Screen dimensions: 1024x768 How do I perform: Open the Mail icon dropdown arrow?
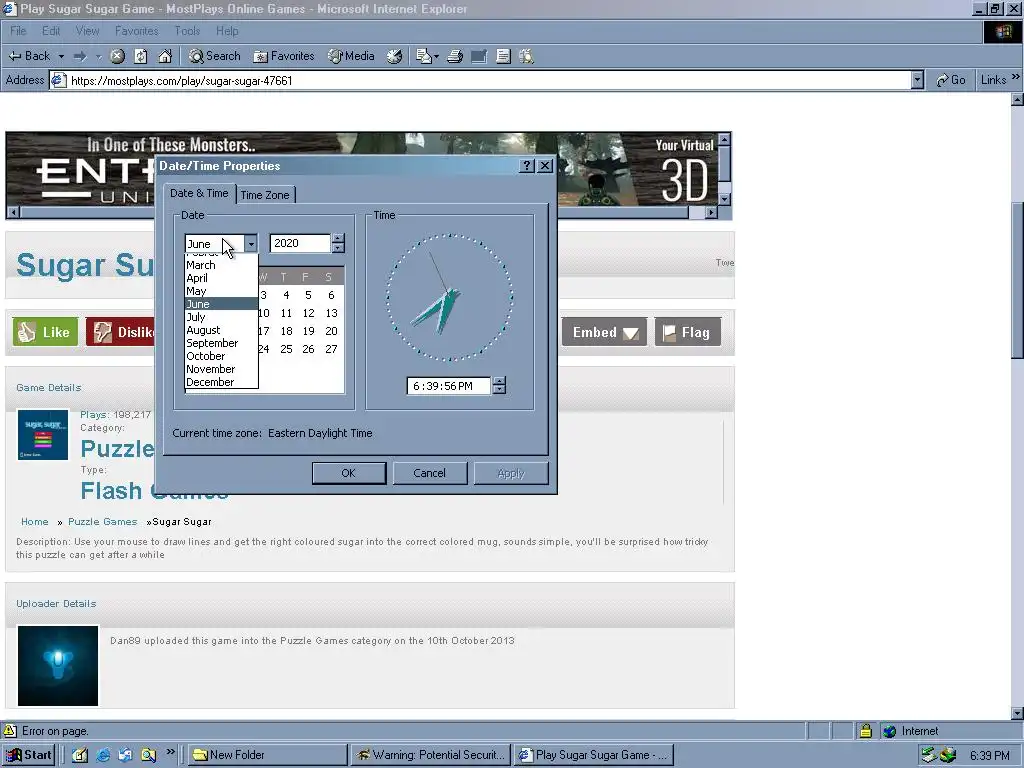pyautogui.click(x=436, y=56)
